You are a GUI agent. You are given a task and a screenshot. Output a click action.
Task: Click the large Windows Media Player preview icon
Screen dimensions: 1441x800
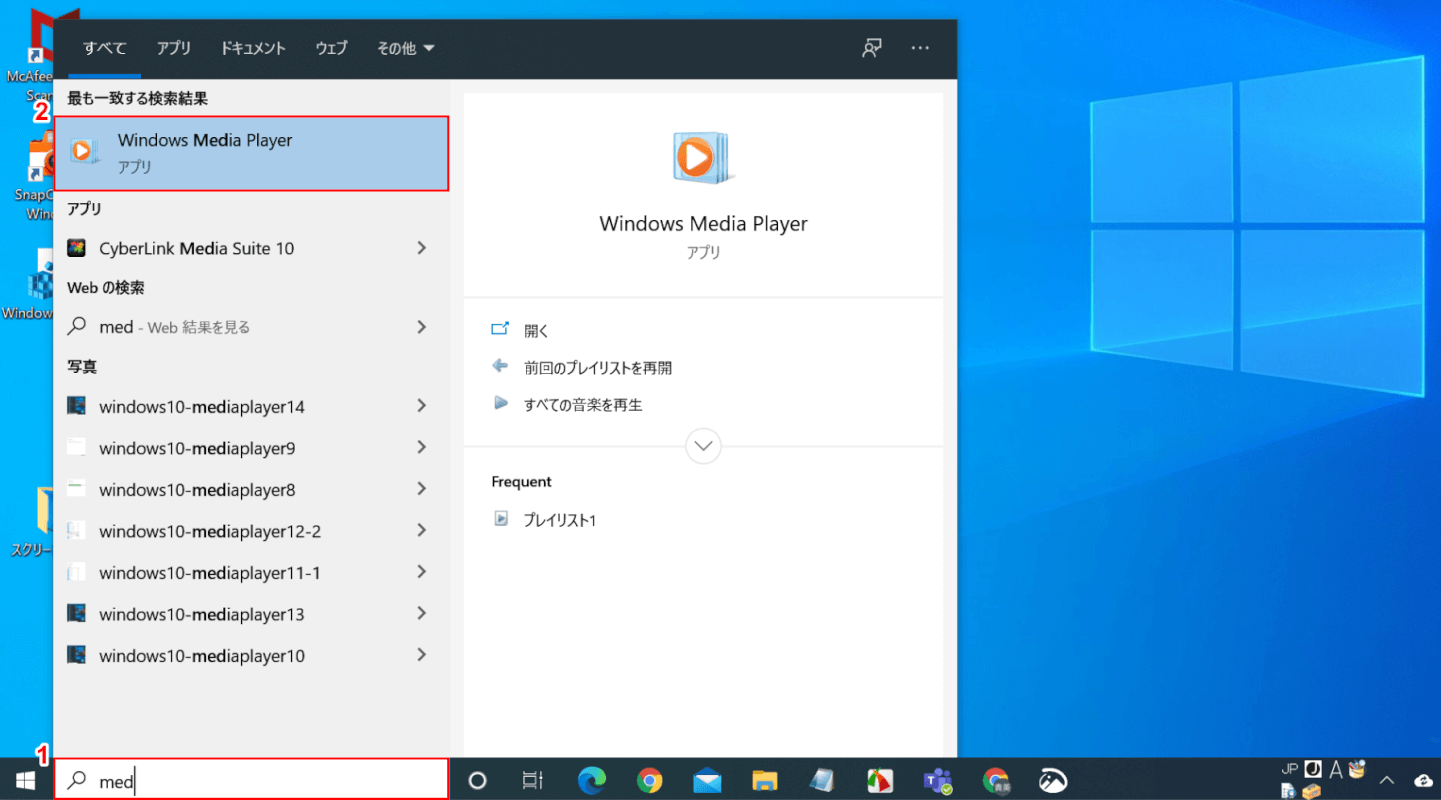[703, 157]
